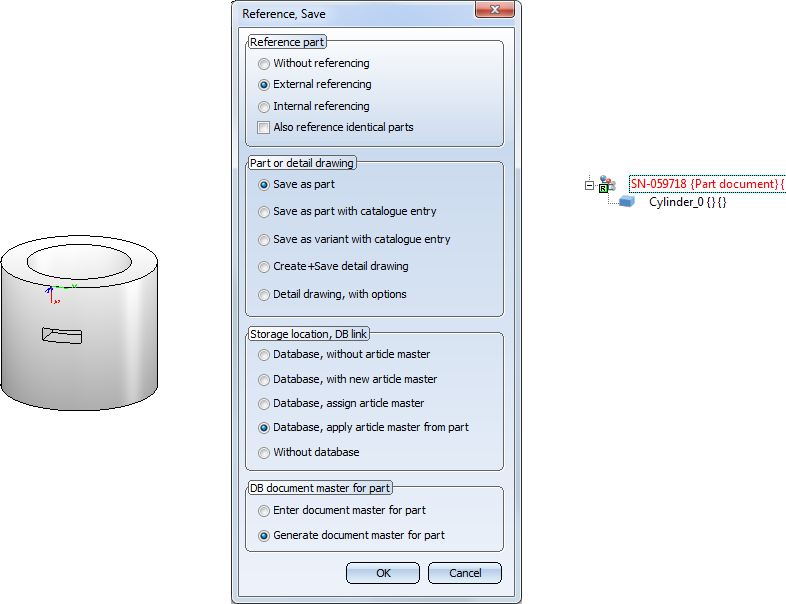Confirm dialog with OK button

coord(383,573)
